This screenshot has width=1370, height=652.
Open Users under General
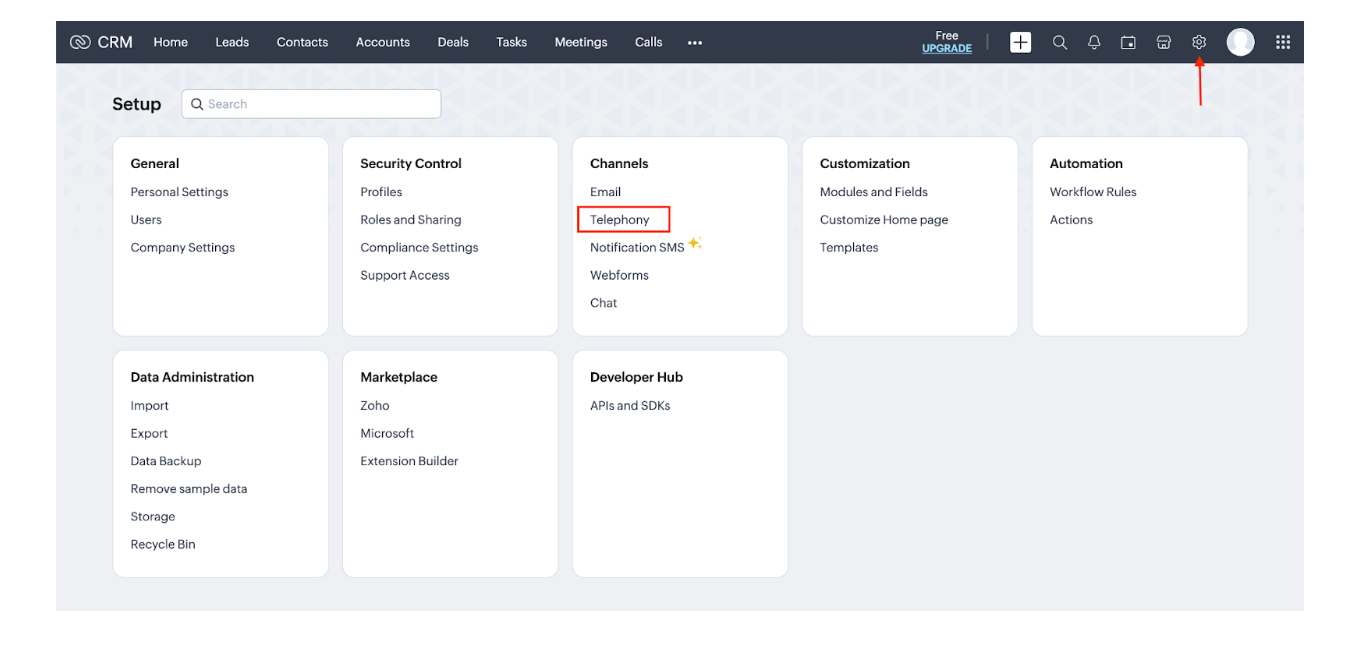click(x=146, y=220)
